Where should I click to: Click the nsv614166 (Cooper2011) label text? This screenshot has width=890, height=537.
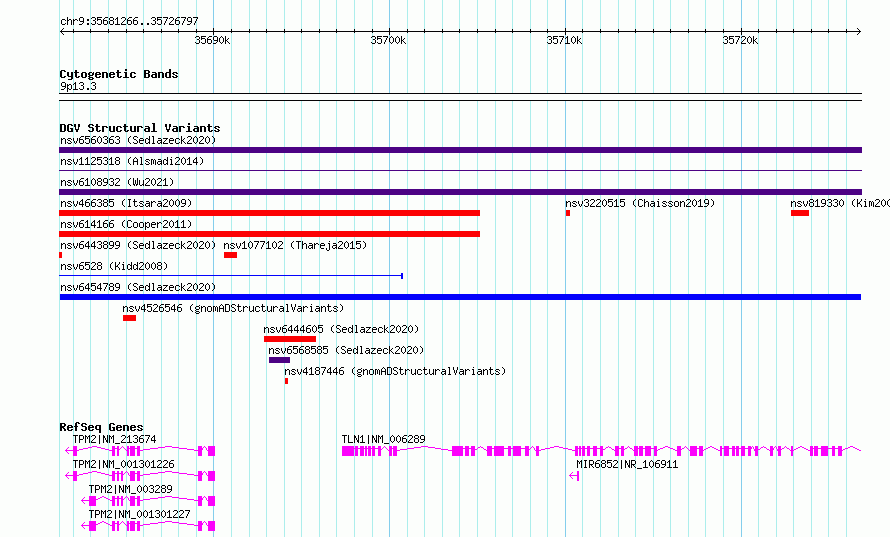tap(126, 224)
